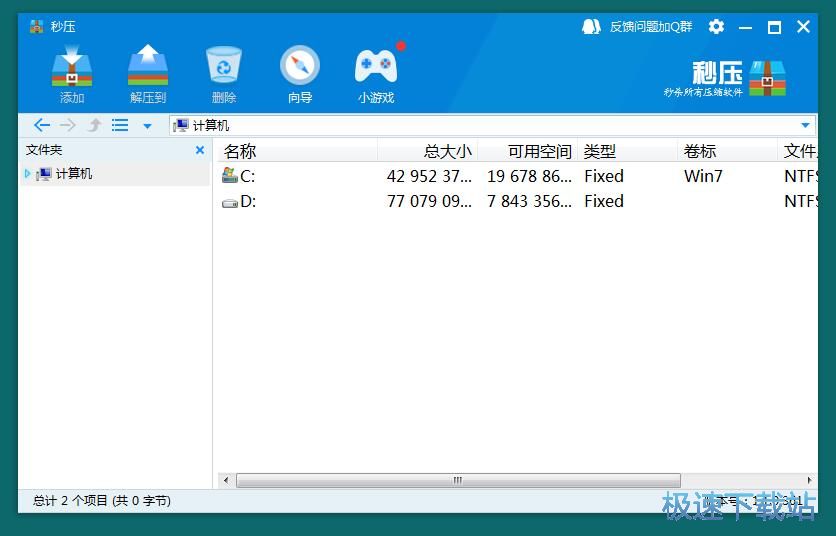This screenshot has width=836, height=536.
Task: Select 计算机 in the folder tree
Action: pos(74,173)
